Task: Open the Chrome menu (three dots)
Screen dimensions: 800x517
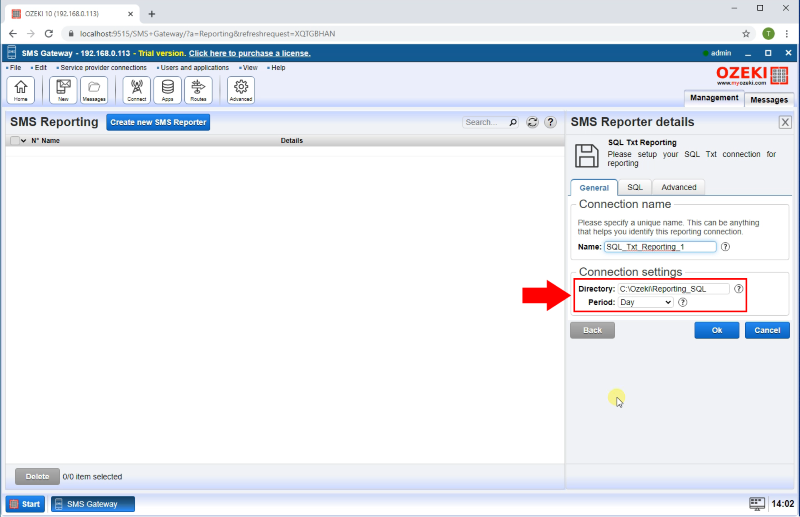Action: pos(786,34)
